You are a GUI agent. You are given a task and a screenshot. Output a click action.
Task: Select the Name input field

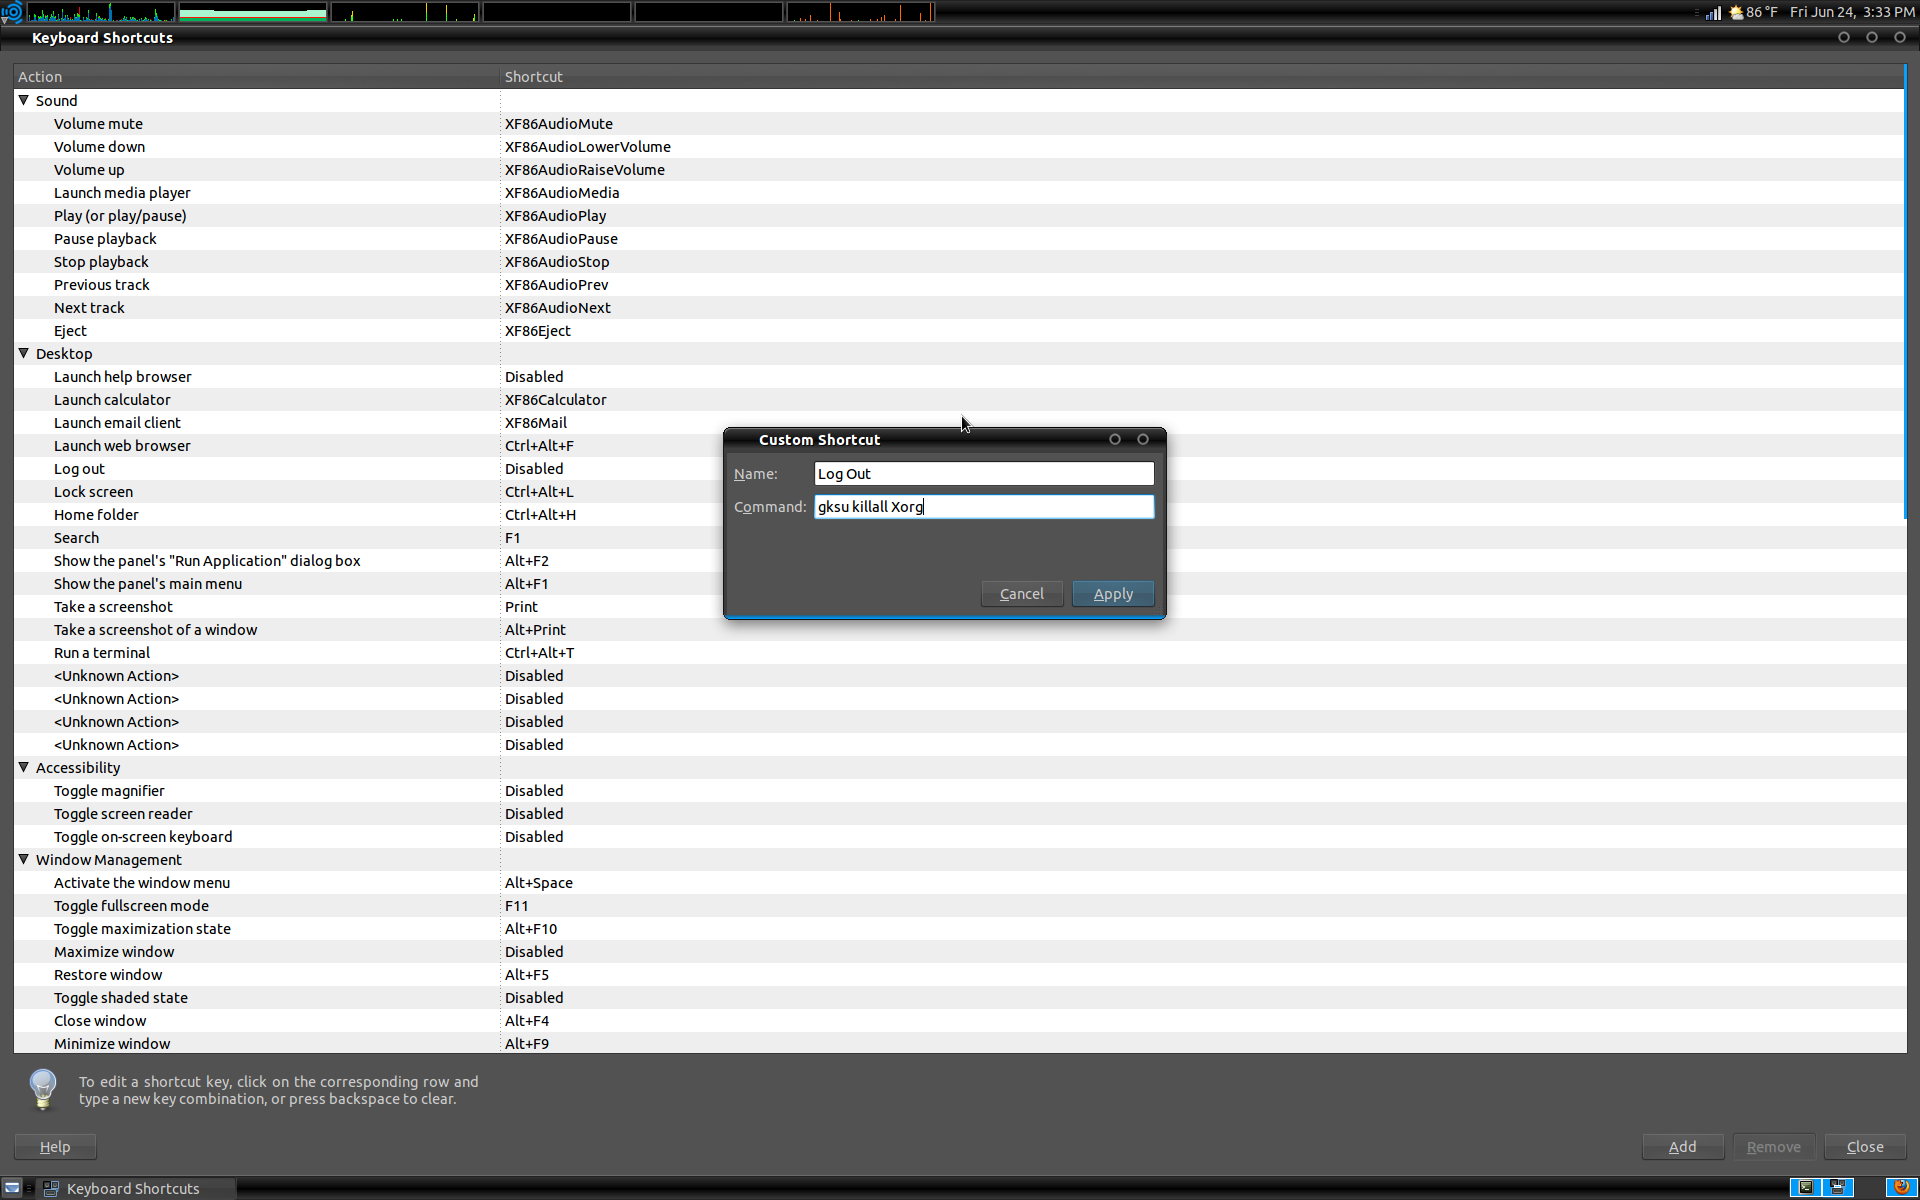pyautogui.click(x=984, y=473)
